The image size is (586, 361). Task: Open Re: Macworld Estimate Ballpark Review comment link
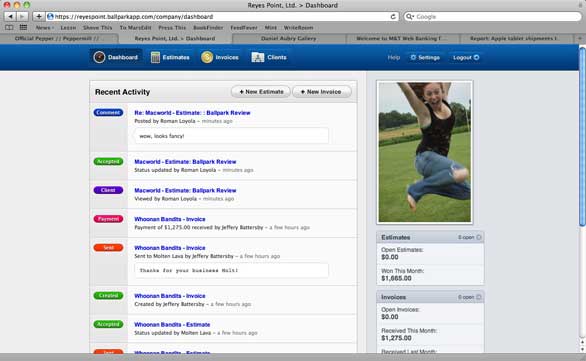click(x=192, y=113)
